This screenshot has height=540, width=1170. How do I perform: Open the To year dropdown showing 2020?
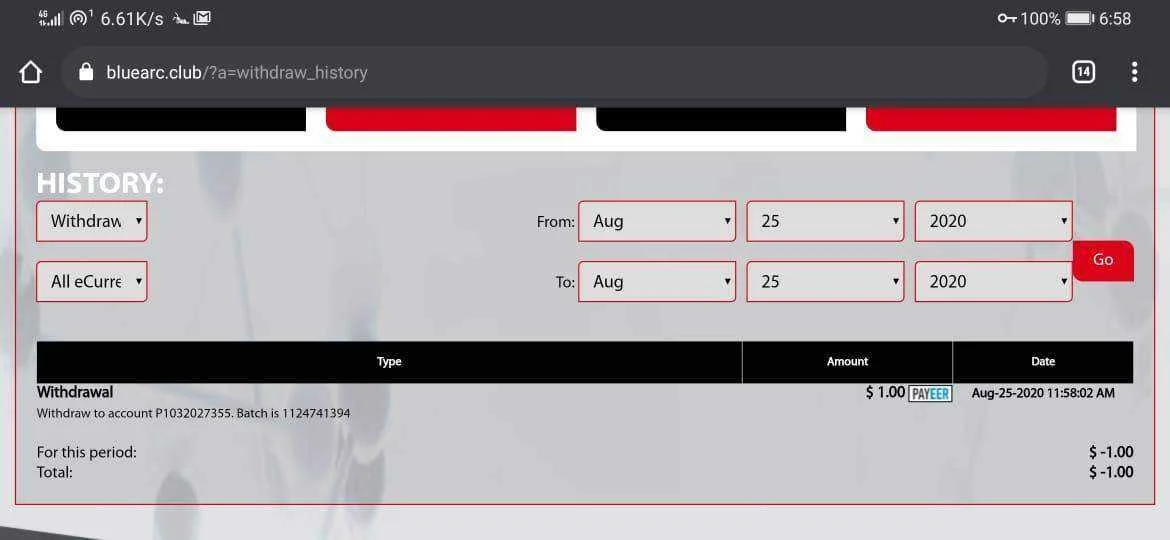point(993,281)
